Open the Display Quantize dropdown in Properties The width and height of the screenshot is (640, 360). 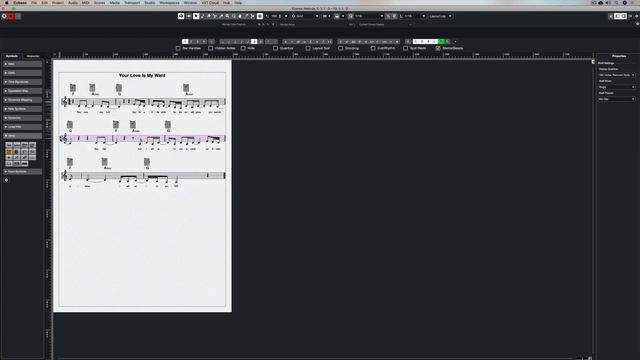[x=616, y=75]
